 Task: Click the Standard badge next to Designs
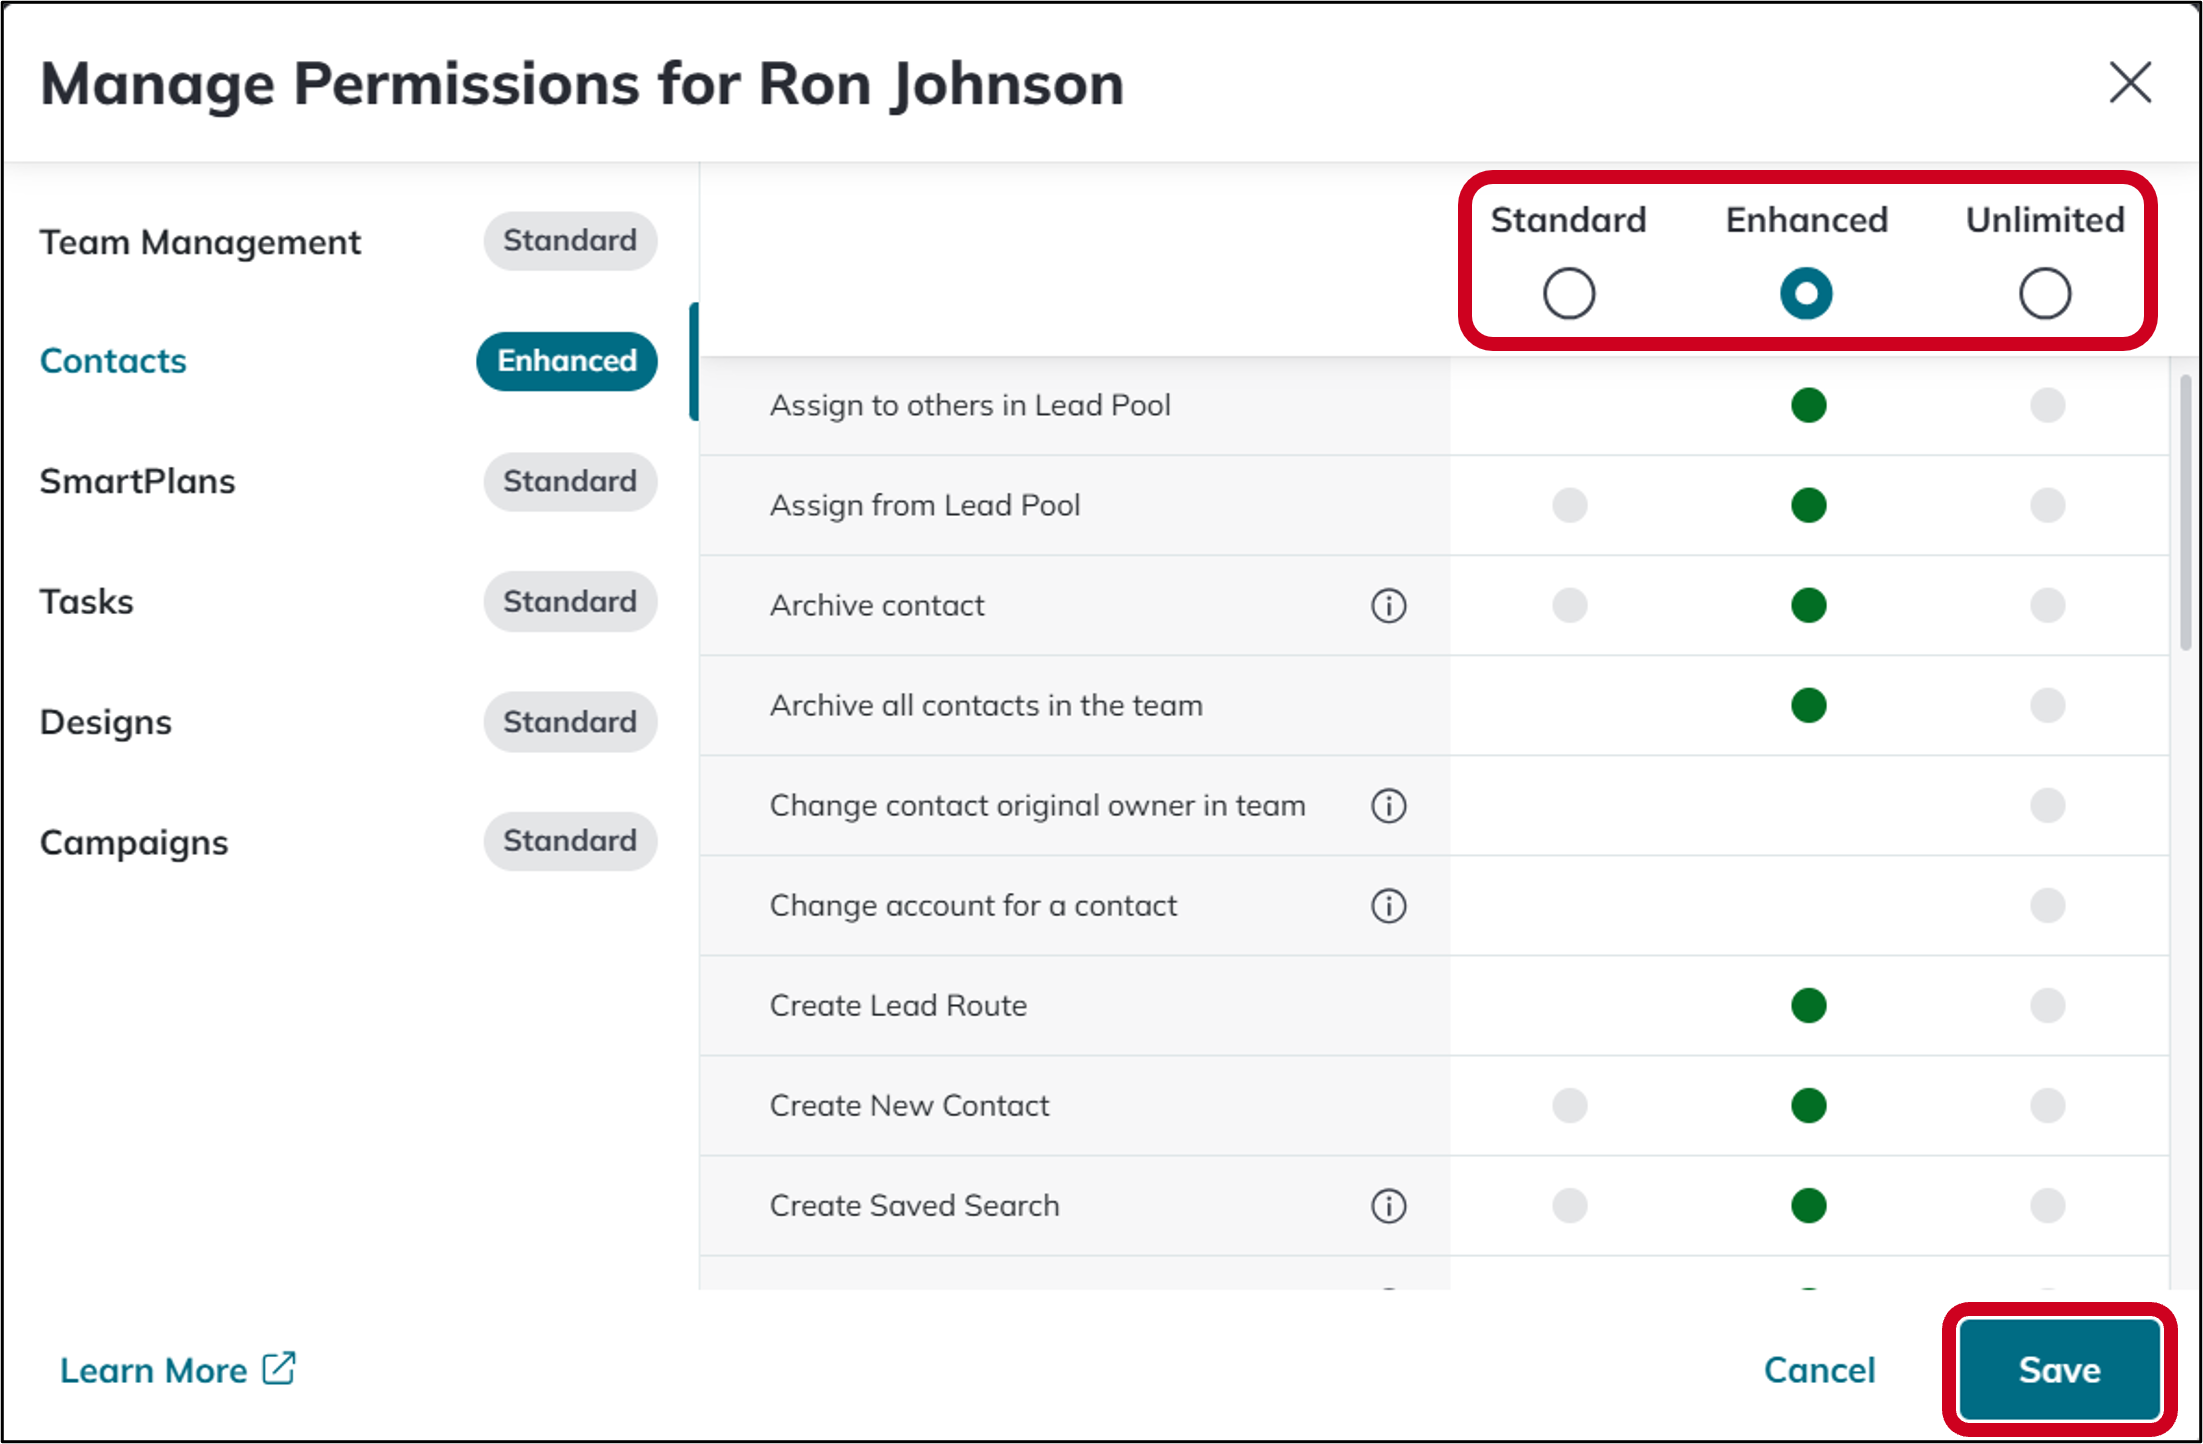tap(570, 721)
